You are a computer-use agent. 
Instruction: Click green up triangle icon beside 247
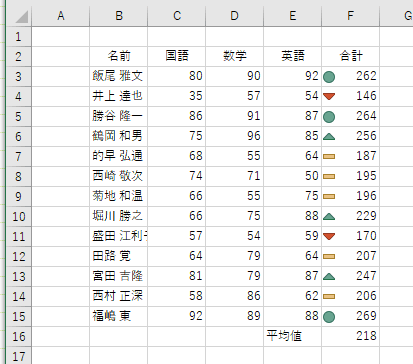[329, 276]
